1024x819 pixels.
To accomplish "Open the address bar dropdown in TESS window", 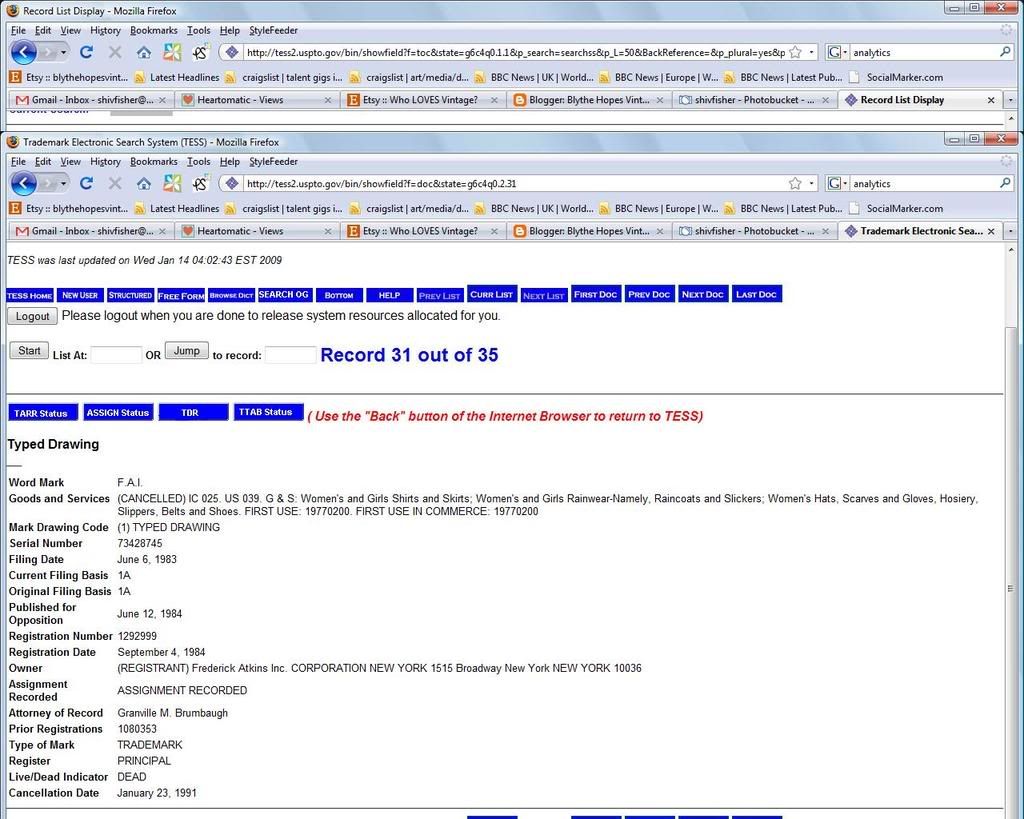I will click(812, 184).
